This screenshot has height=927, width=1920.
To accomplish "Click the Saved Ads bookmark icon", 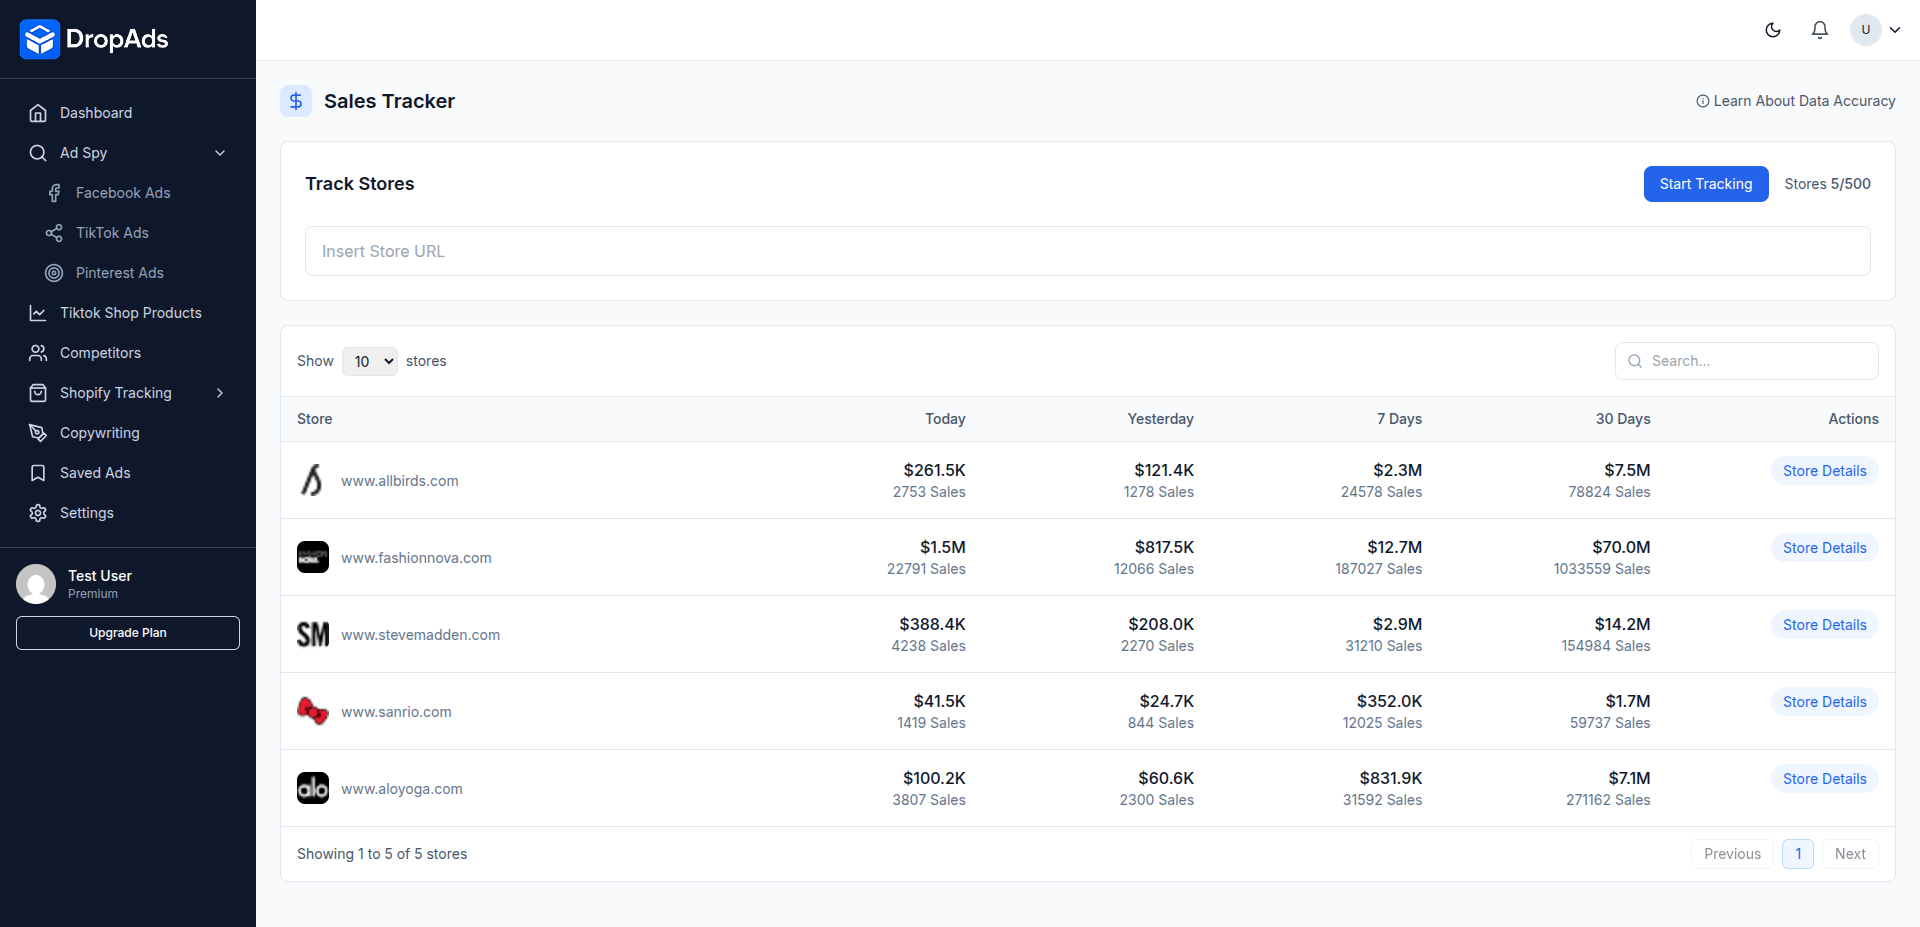I will [x=38, y=473].
